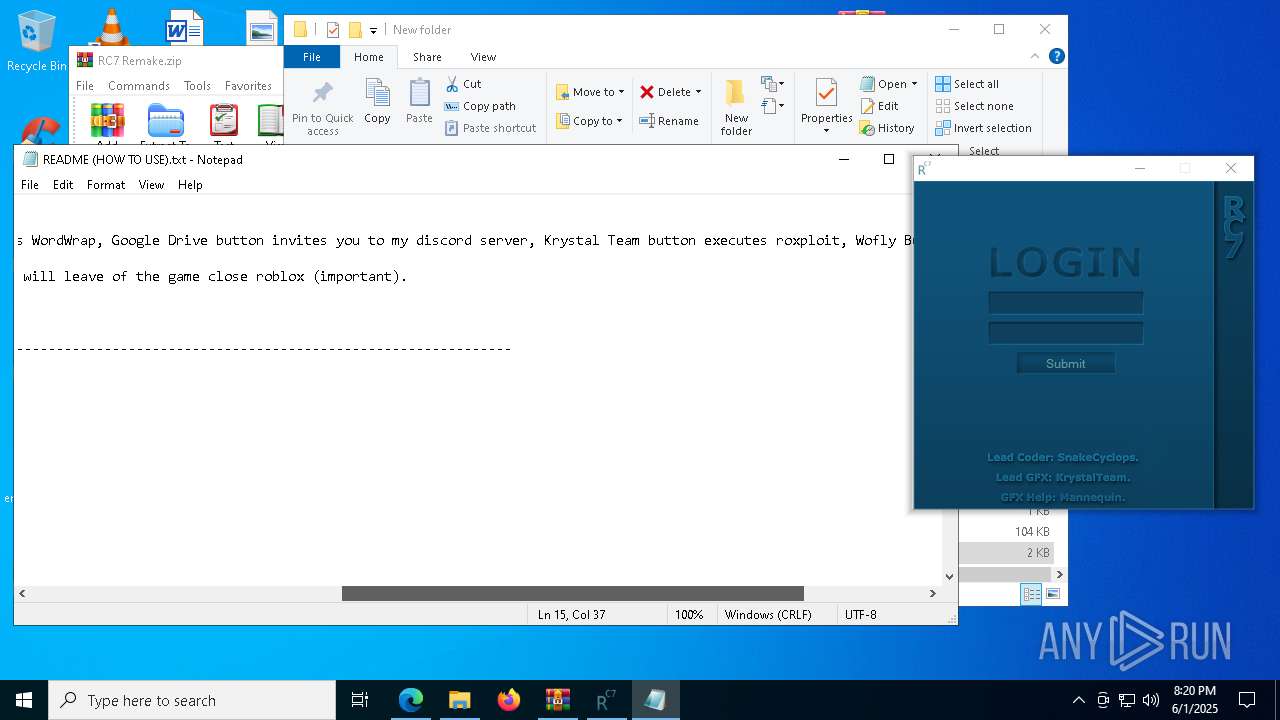
Task: Open WinRAR Favorites menu
Action: click(248, 86)
